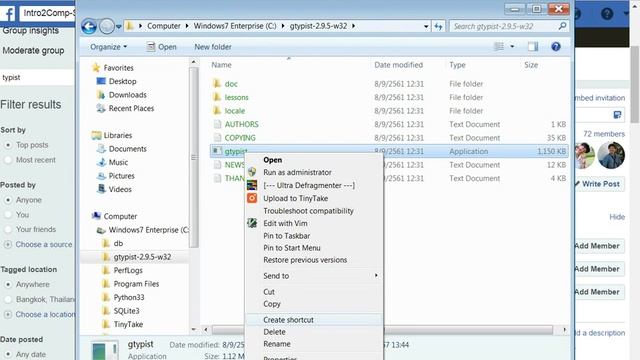Click the Explorer Back arrow button
Viewport: 640px width, 360px height.
click(89, 27)
